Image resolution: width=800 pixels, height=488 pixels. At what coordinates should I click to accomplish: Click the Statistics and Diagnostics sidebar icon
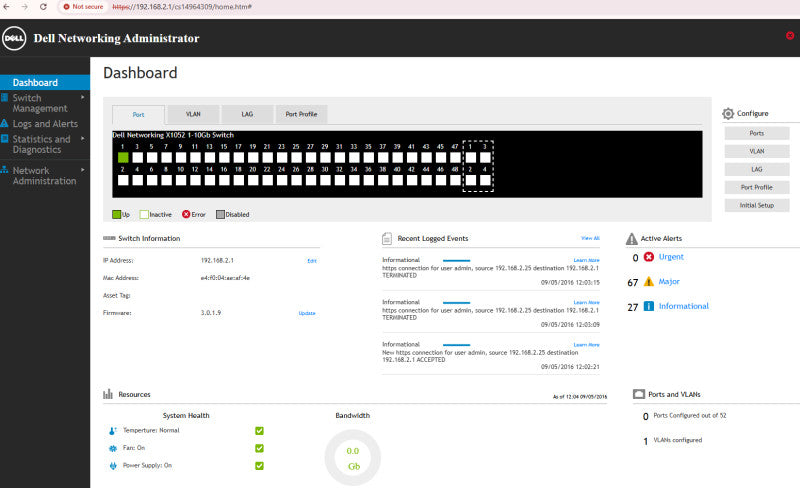pos(5,138)
